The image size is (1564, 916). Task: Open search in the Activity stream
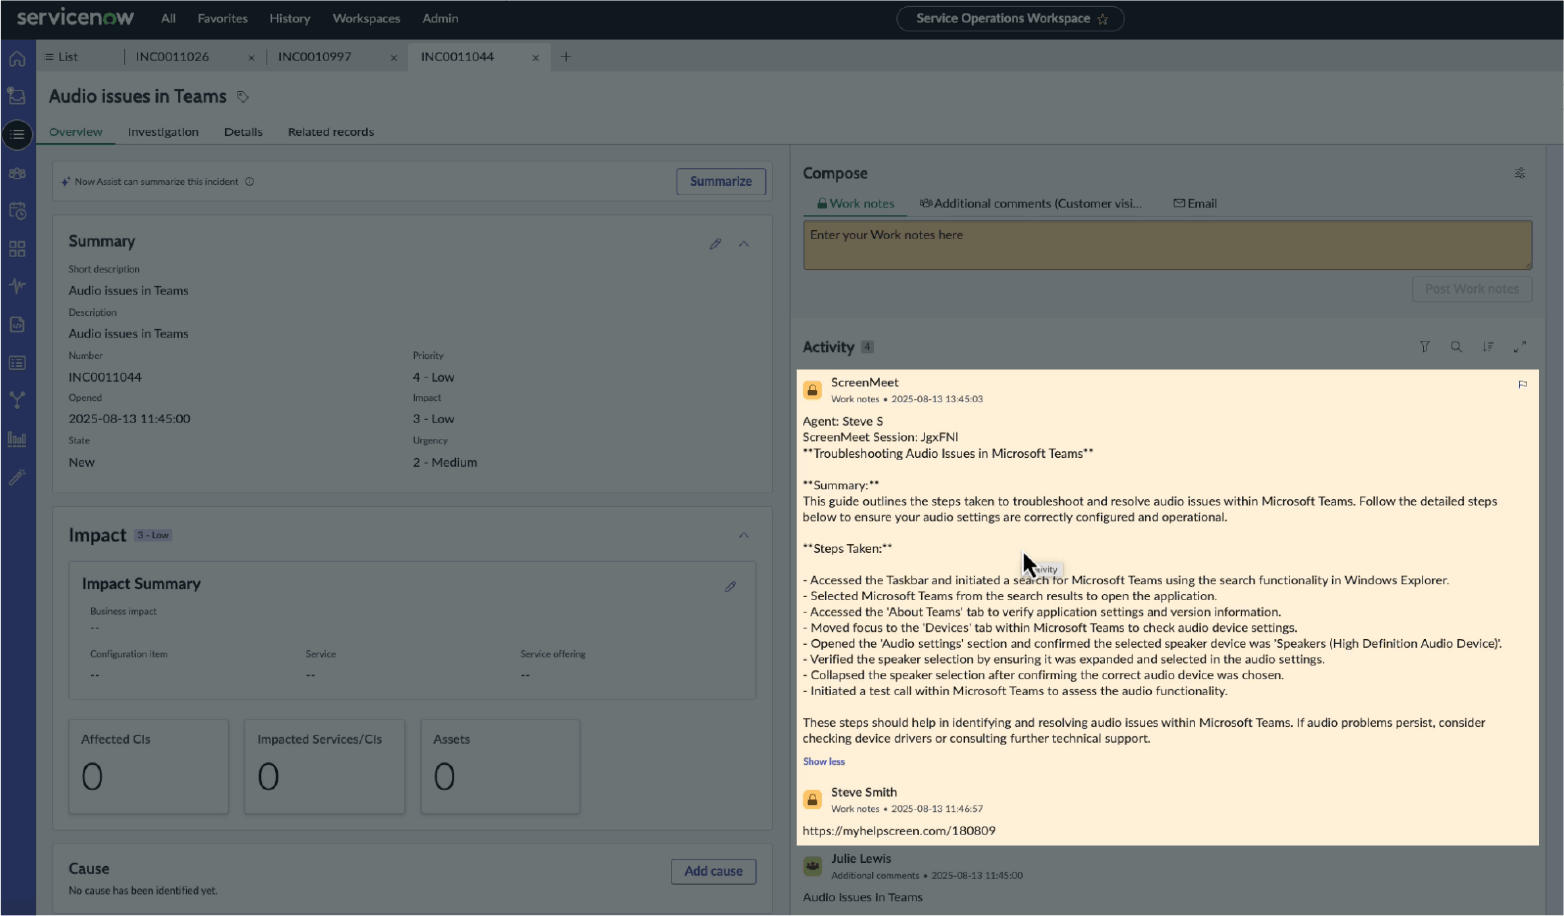[1456, 347]
